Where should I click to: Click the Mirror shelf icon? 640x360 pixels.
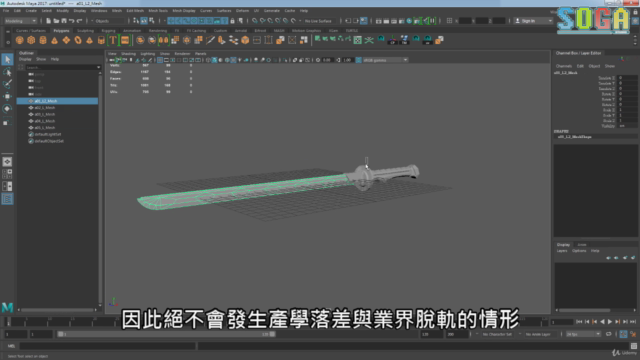click(x=163, y=40)
